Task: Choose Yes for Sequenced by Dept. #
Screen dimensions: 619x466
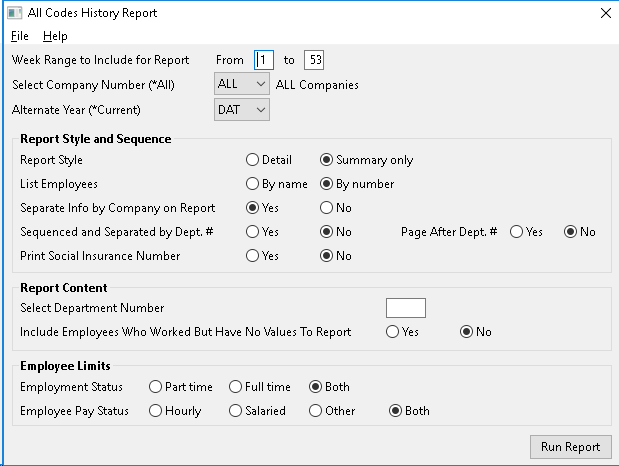Action: (x=262, y=232)
